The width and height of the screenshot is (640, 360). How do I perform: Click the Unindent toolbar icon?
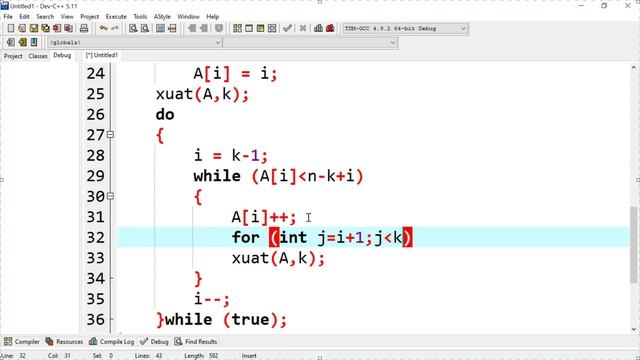203,28
